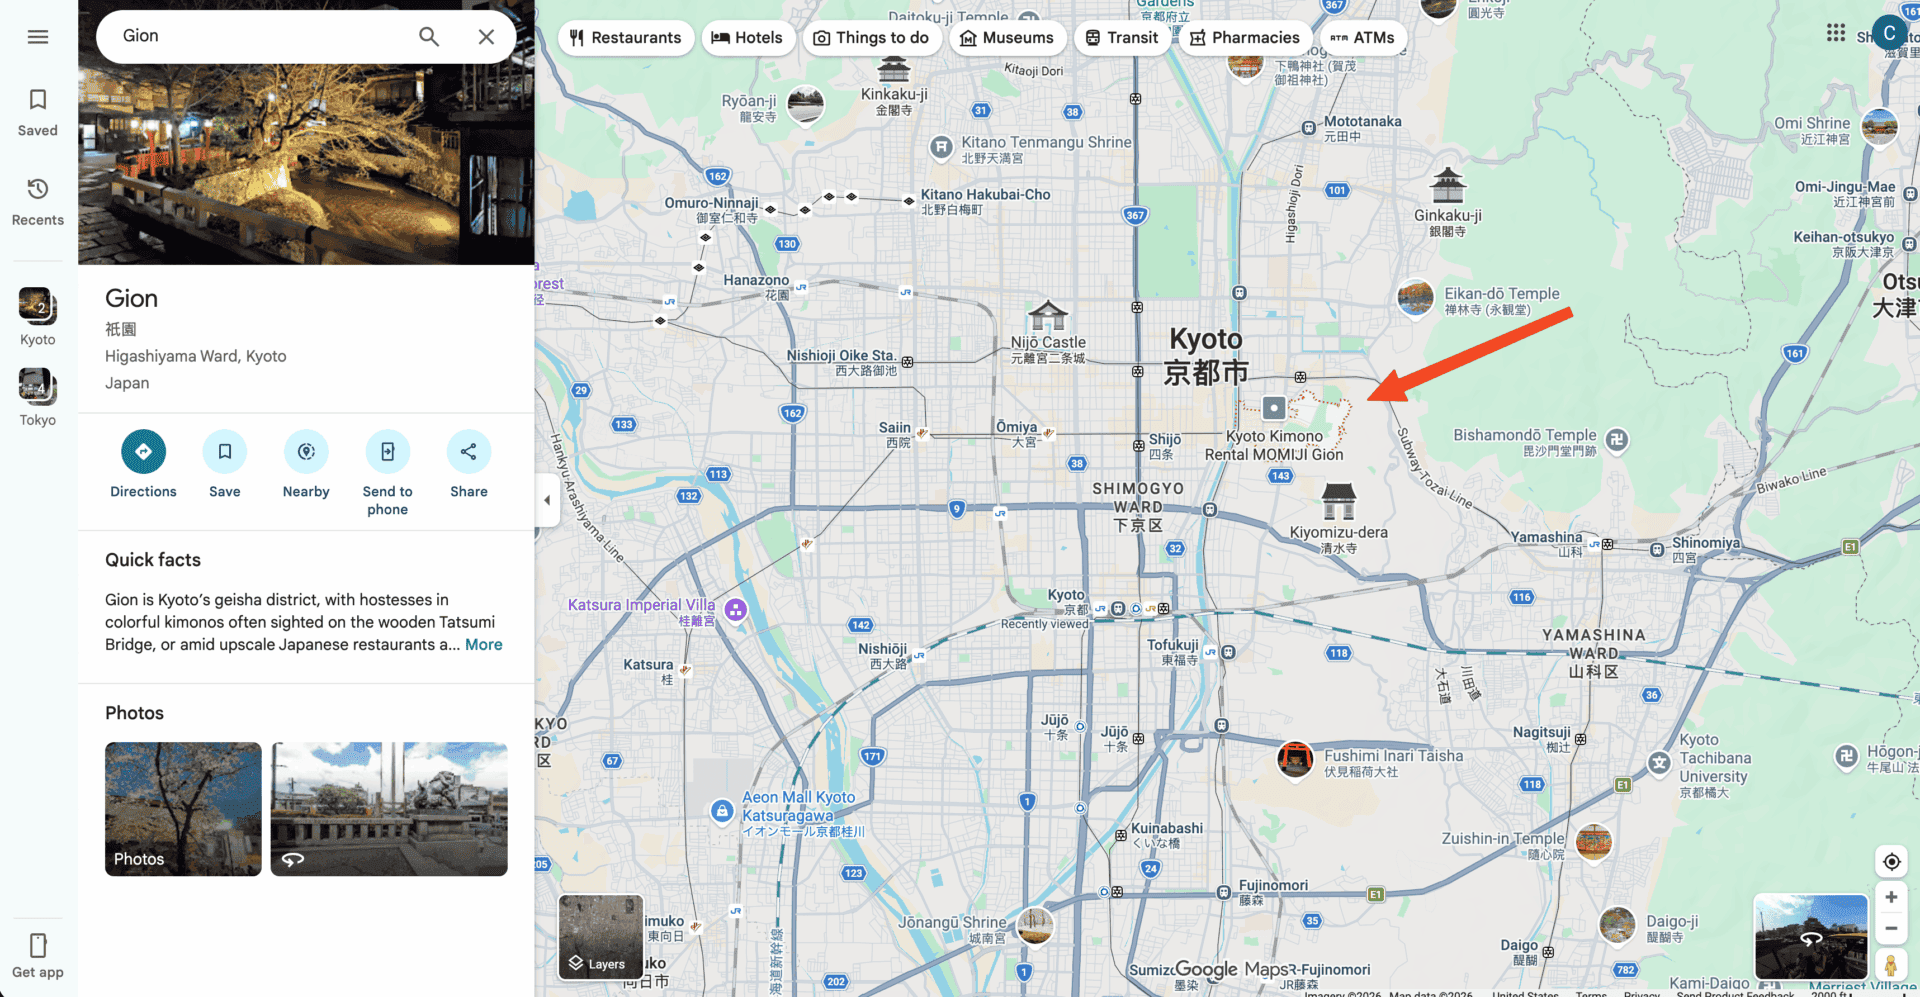Screen dimensions: 1920x997
Task: Click the search magnifier icon
Action: coord(429,37)
